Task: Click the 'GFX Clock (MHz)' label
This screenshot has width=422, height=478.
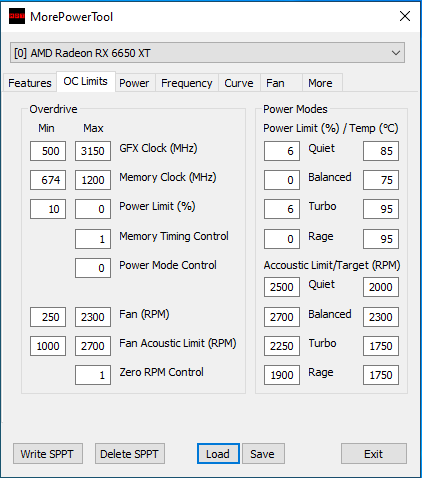Action: coord(158,148)
